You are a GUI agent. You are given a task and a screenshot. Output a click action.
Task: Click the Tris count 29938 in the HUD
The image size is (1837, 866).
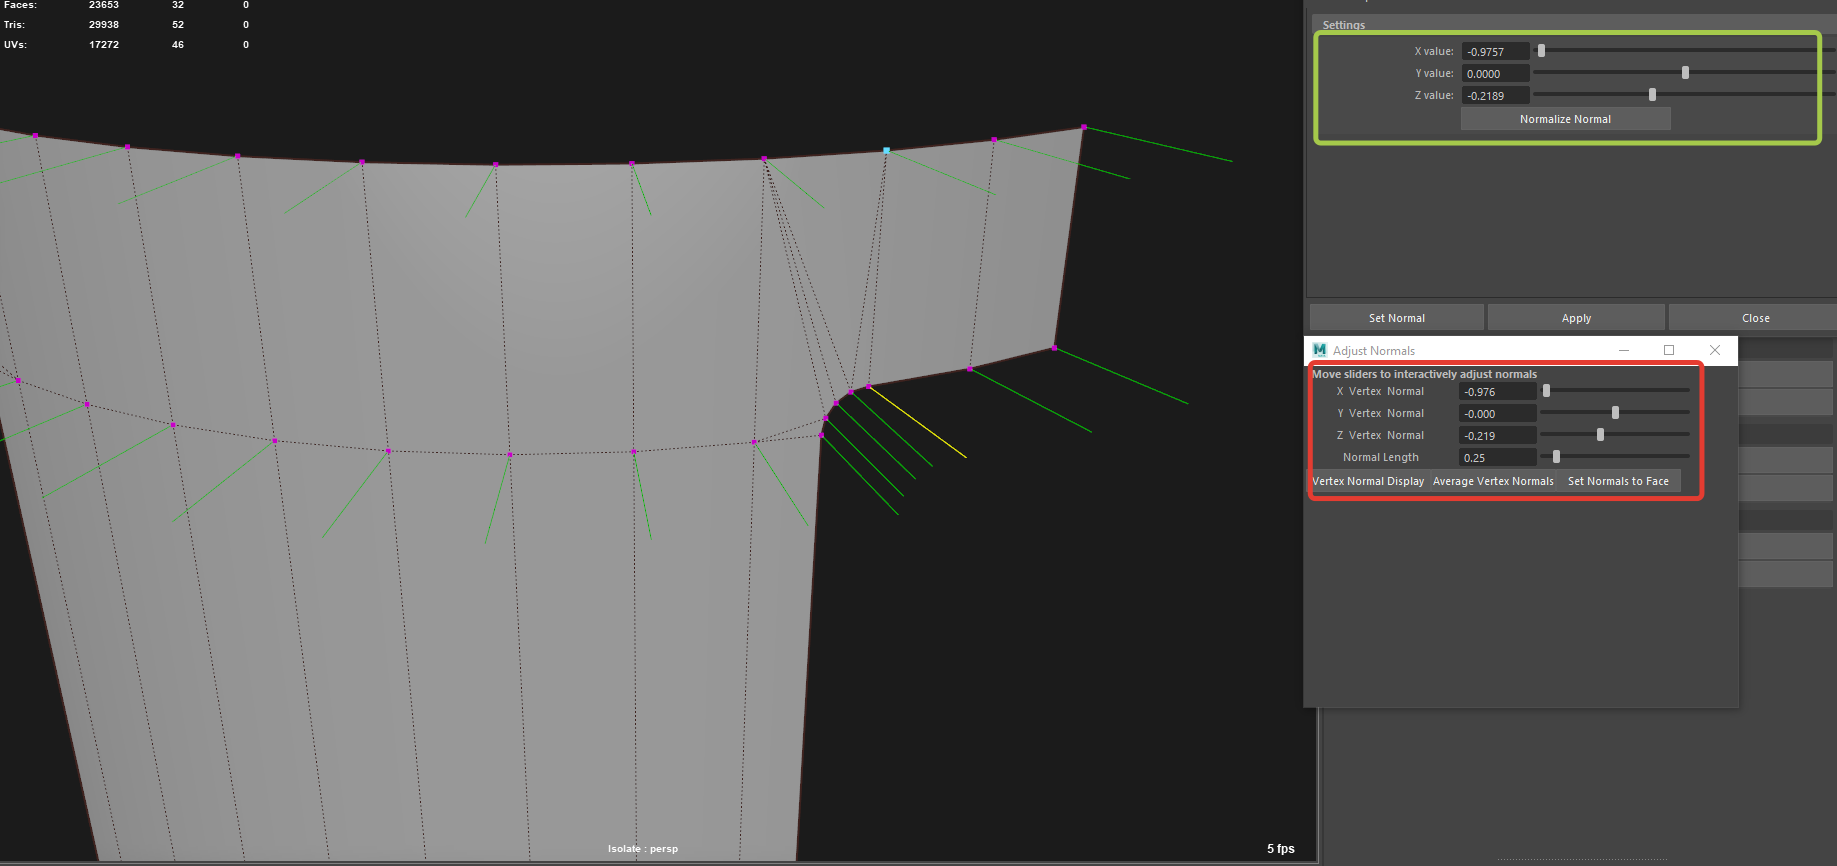pyautogui.click(x=104, y=25)
